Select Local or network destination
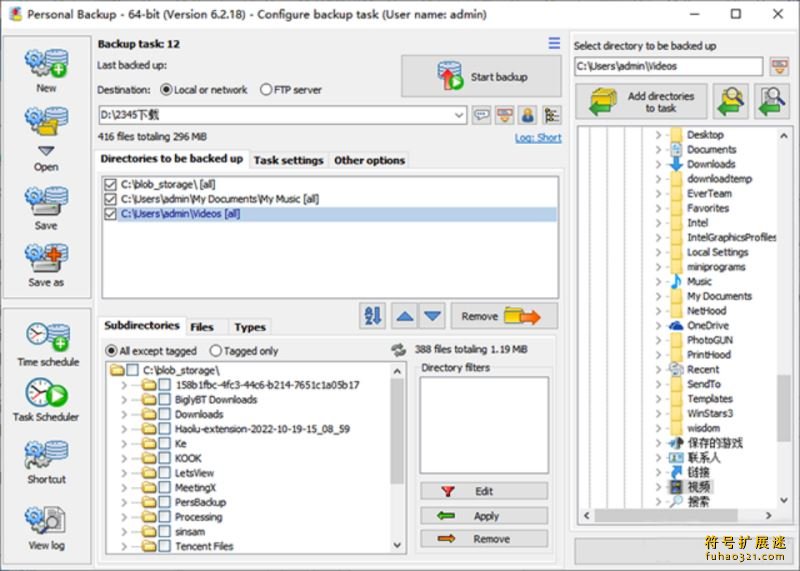800x571 pixels. 204,90
